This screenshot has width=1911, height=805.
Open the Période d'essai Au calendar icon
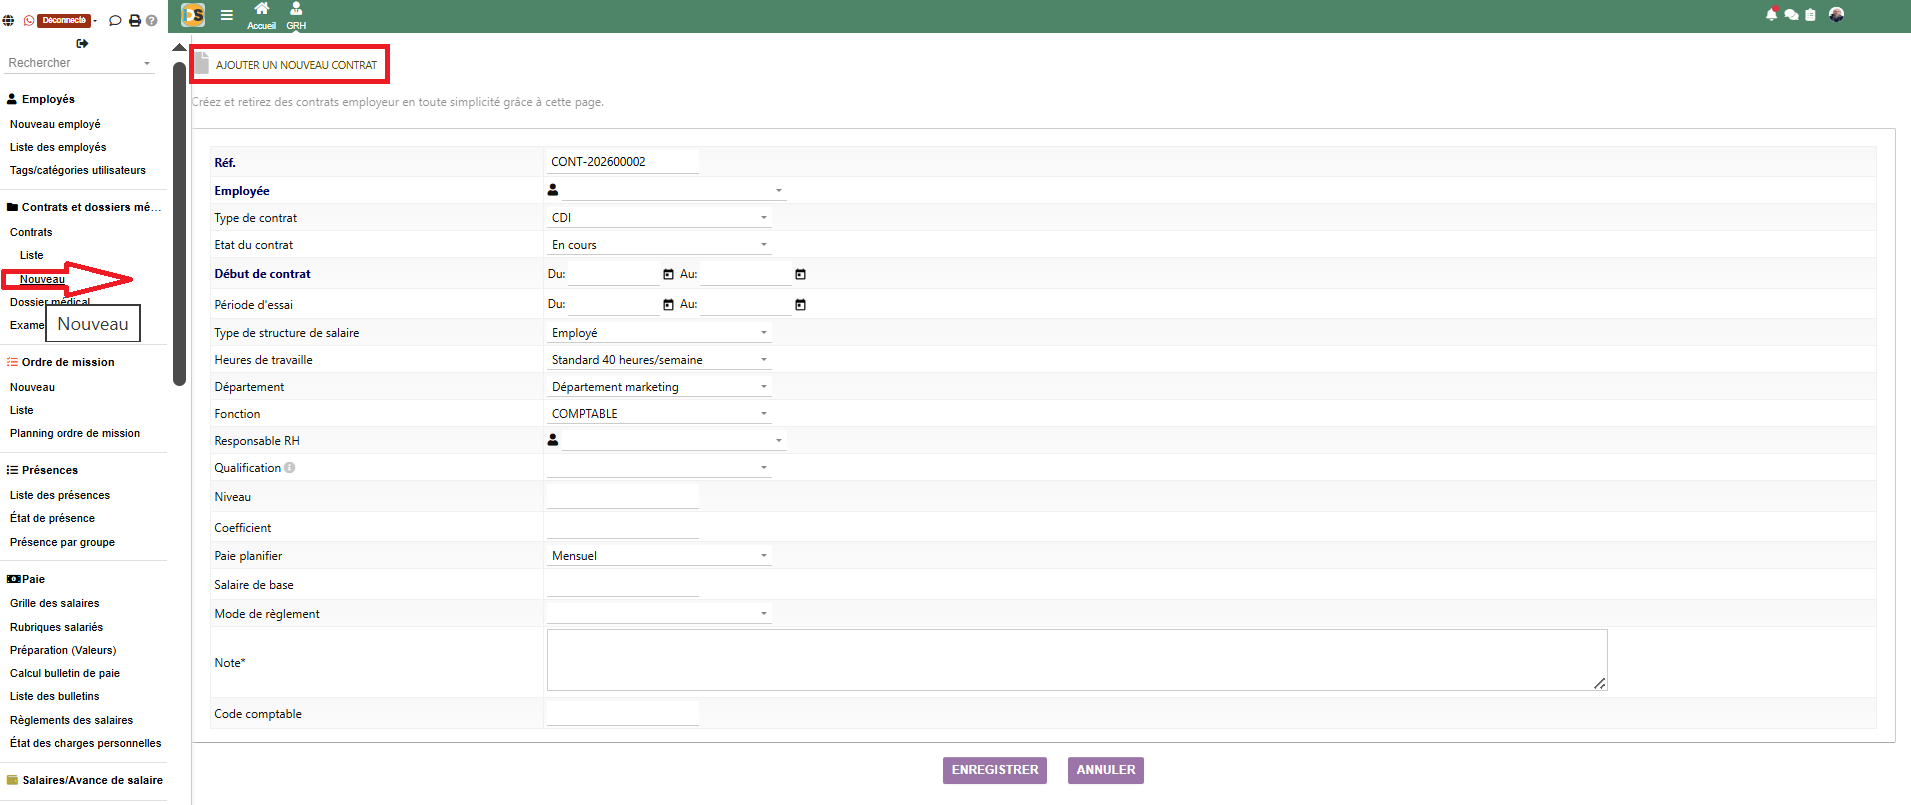[800, 305]
